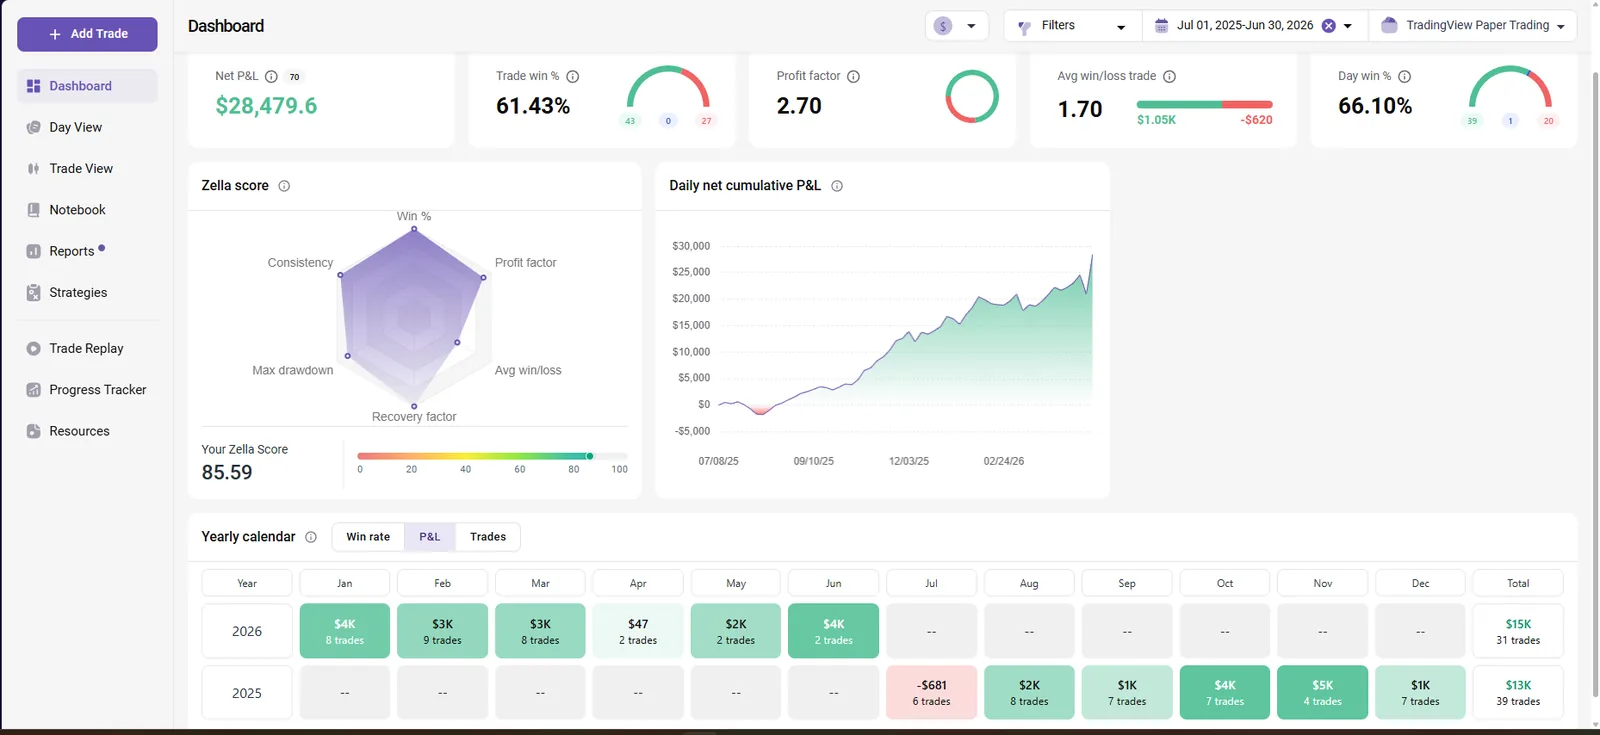
Task: Click the Profit factor donut chart
Action: click(972, 97)
